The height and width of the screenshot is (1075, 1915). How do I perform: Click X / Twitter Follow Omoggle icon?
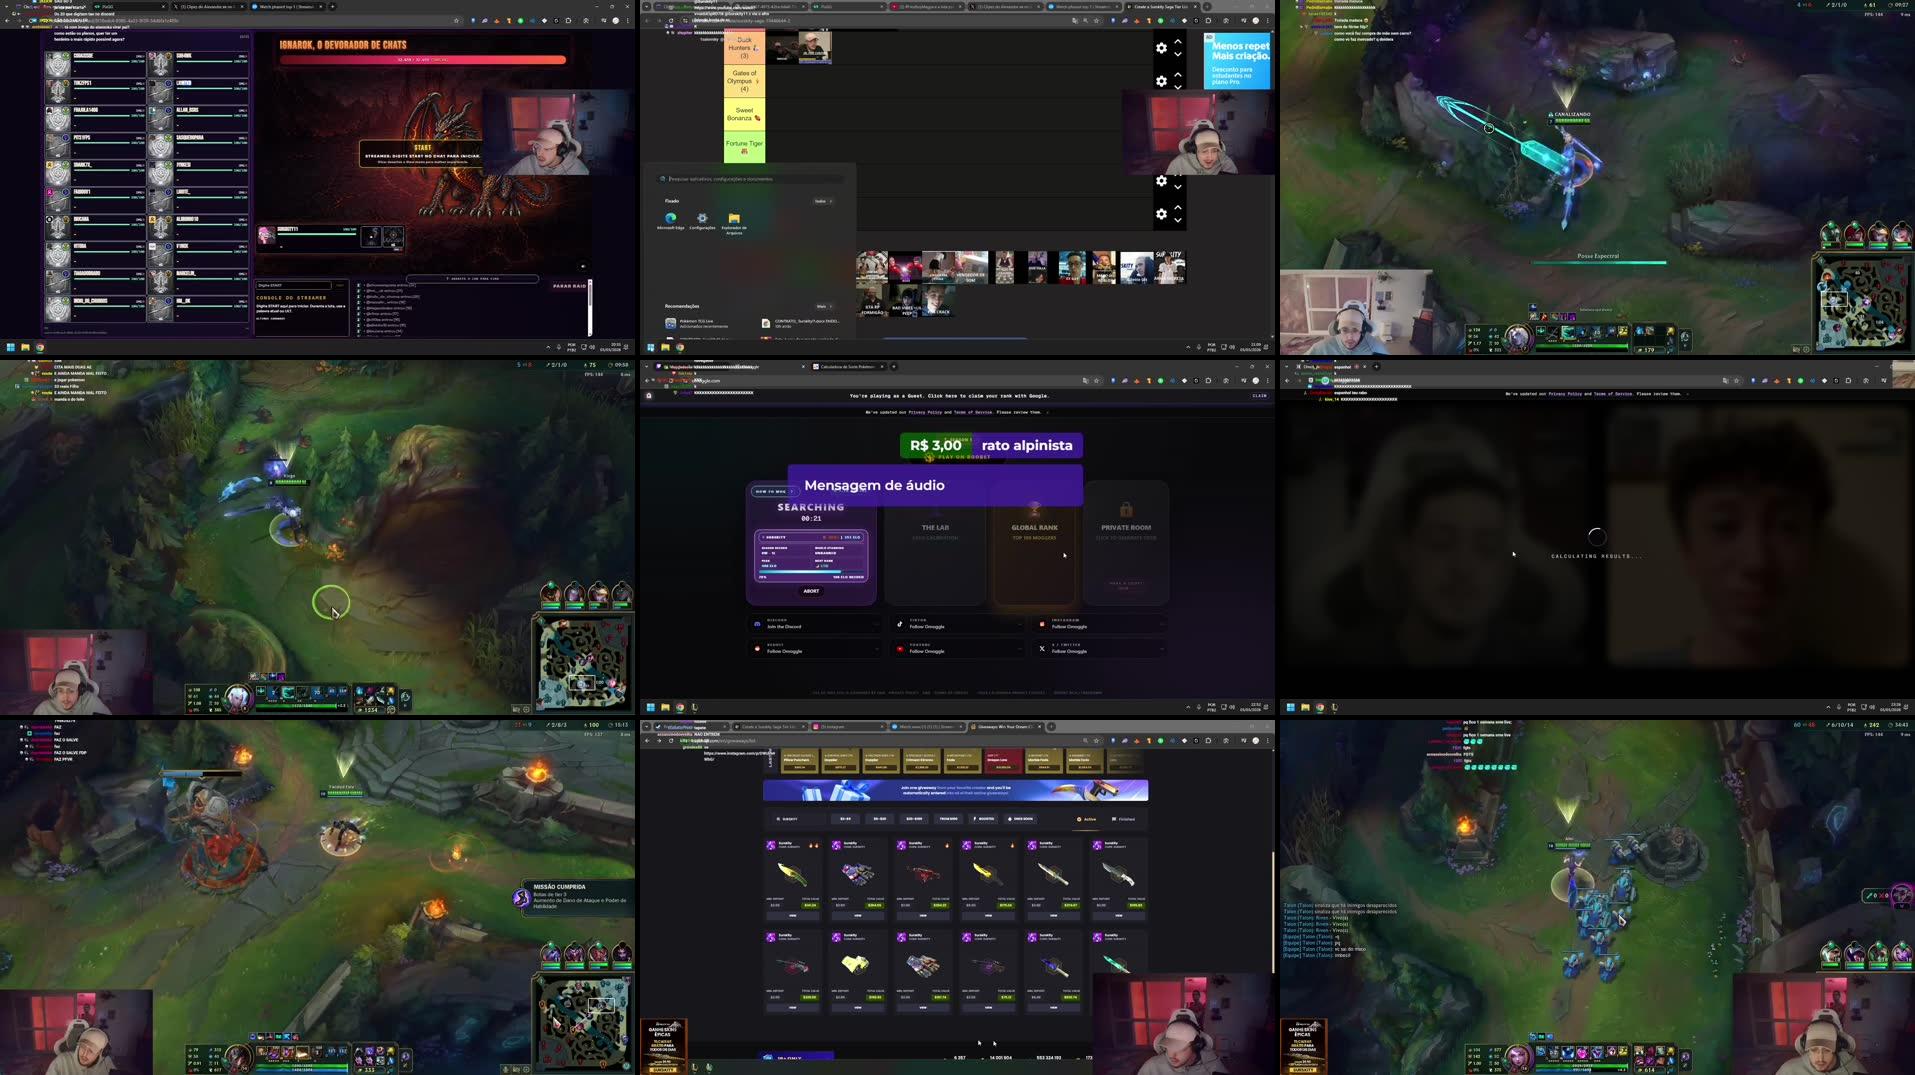[x=1042, y=648]
